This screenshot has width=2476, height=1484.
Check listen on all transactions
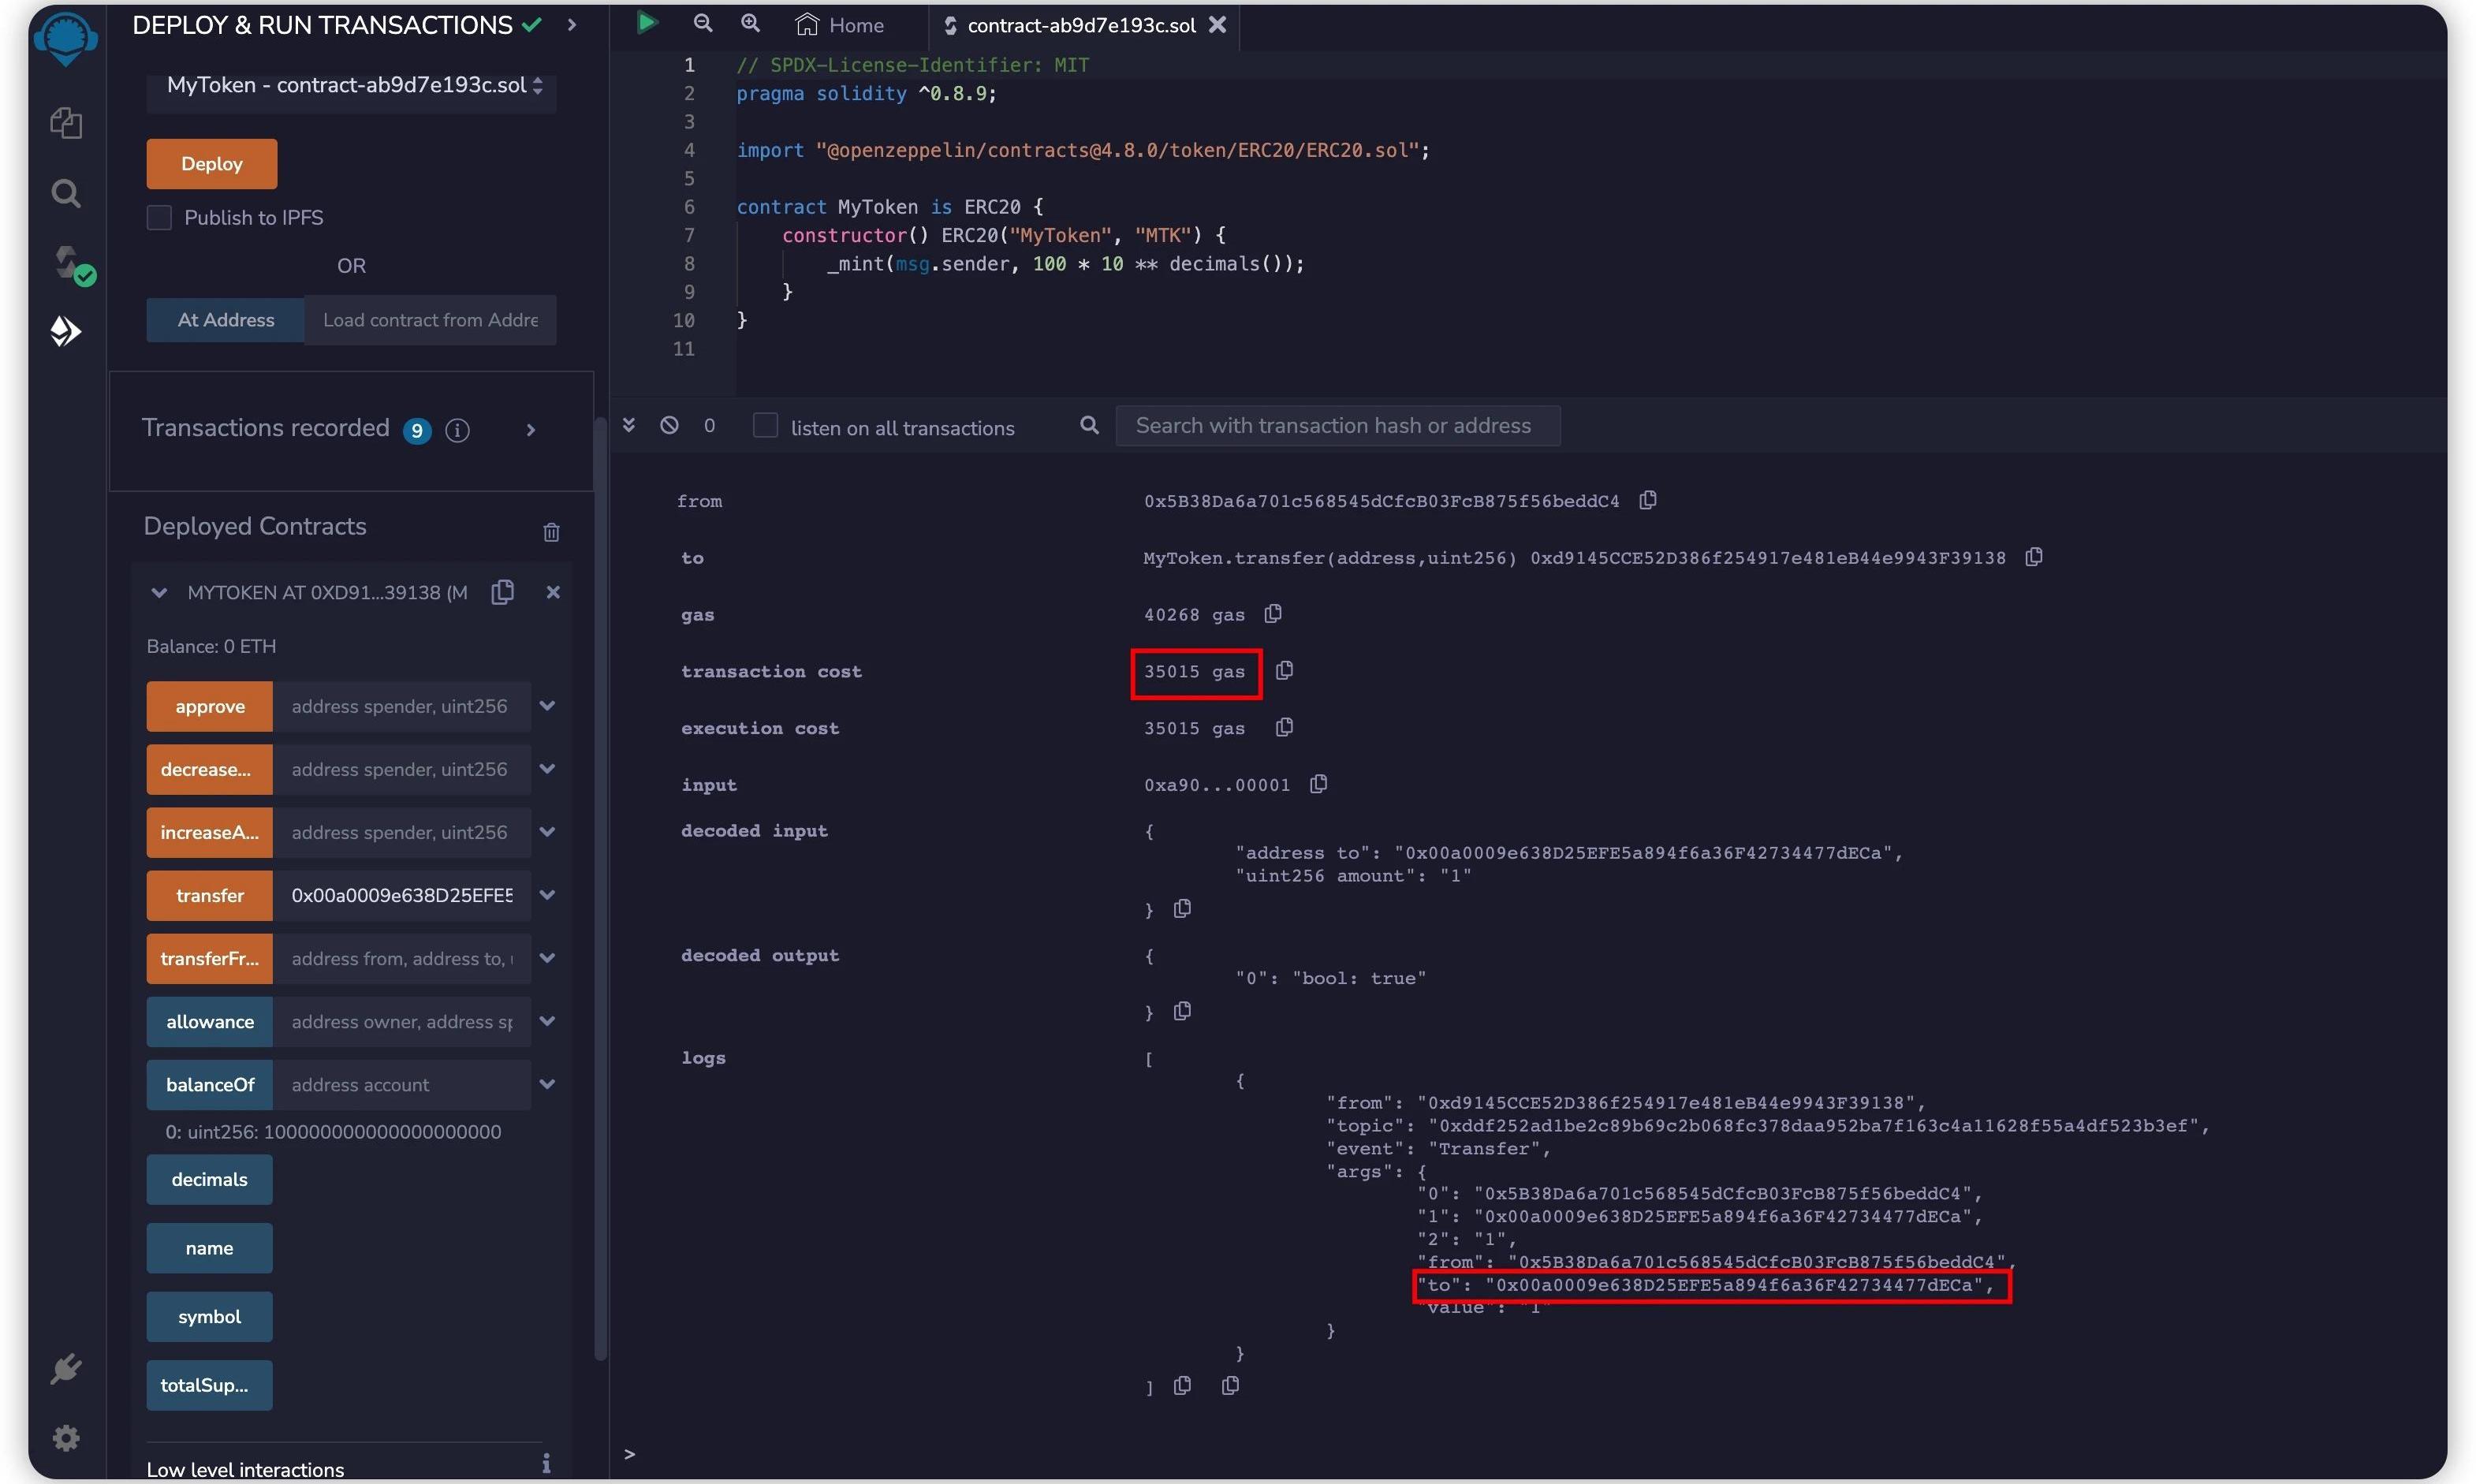pyautogui.click(x=765, y=426)
